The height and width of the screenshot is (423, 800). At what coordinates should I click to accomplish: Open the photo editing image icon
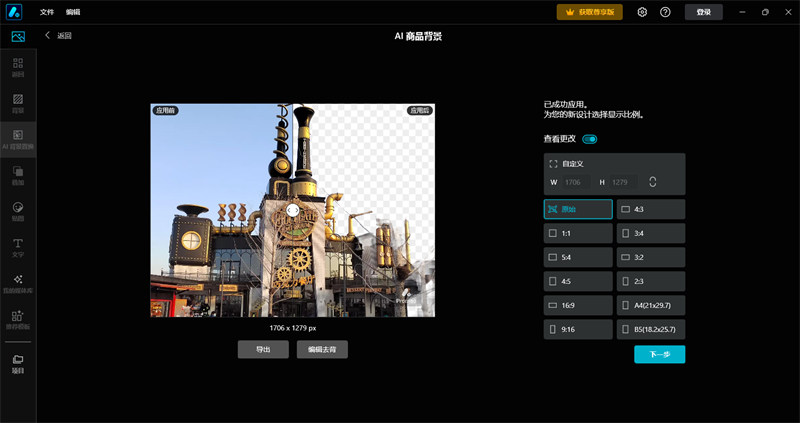(x=18, y=36)
